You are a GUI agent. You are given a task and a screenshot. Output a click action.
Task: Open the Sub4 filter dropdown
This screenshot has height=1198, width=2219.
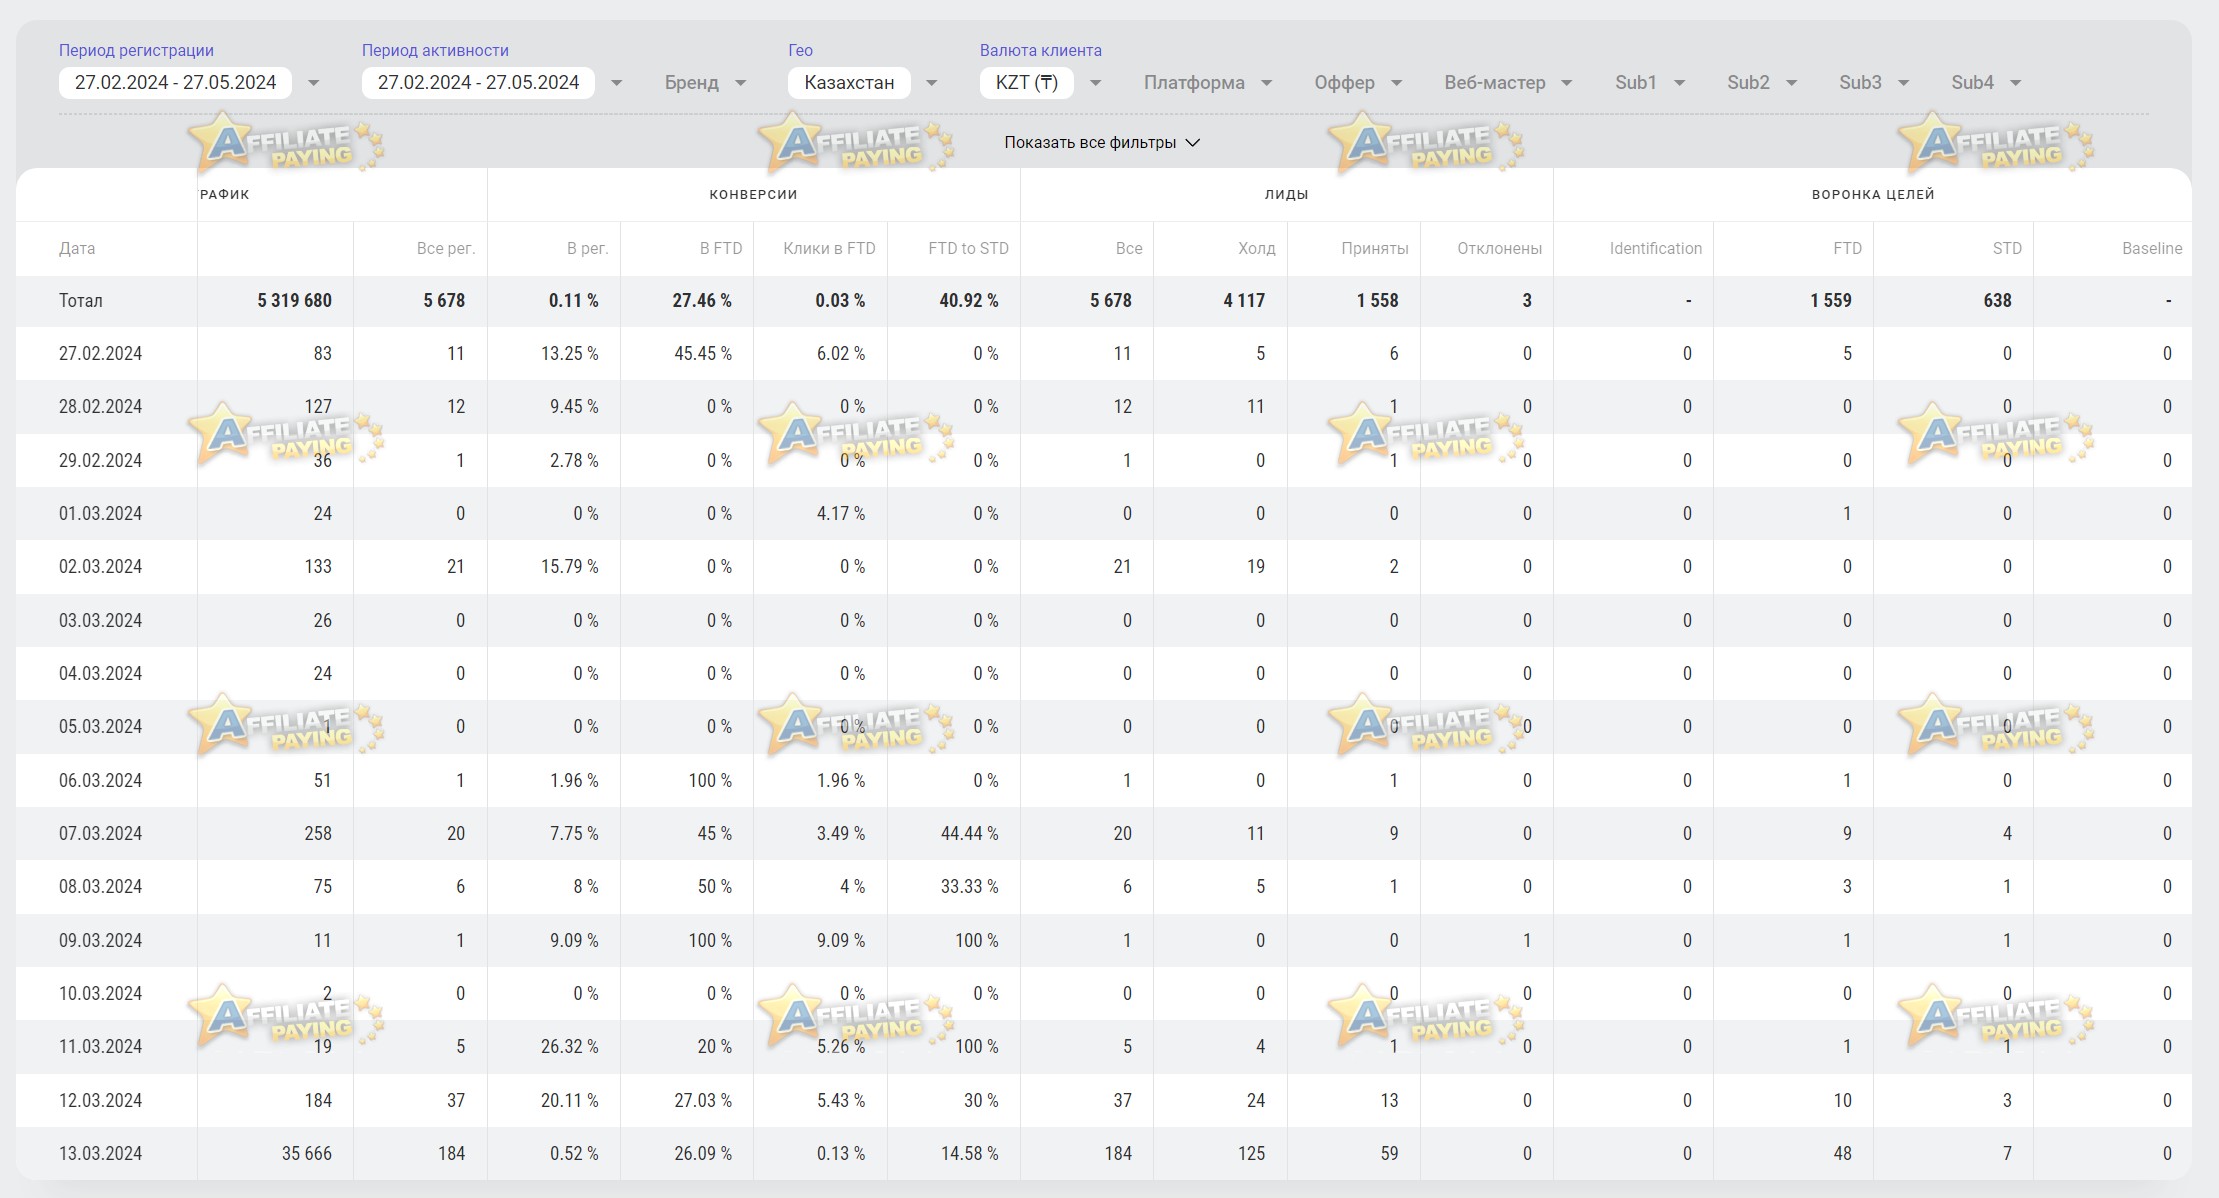coord(1986,83)
